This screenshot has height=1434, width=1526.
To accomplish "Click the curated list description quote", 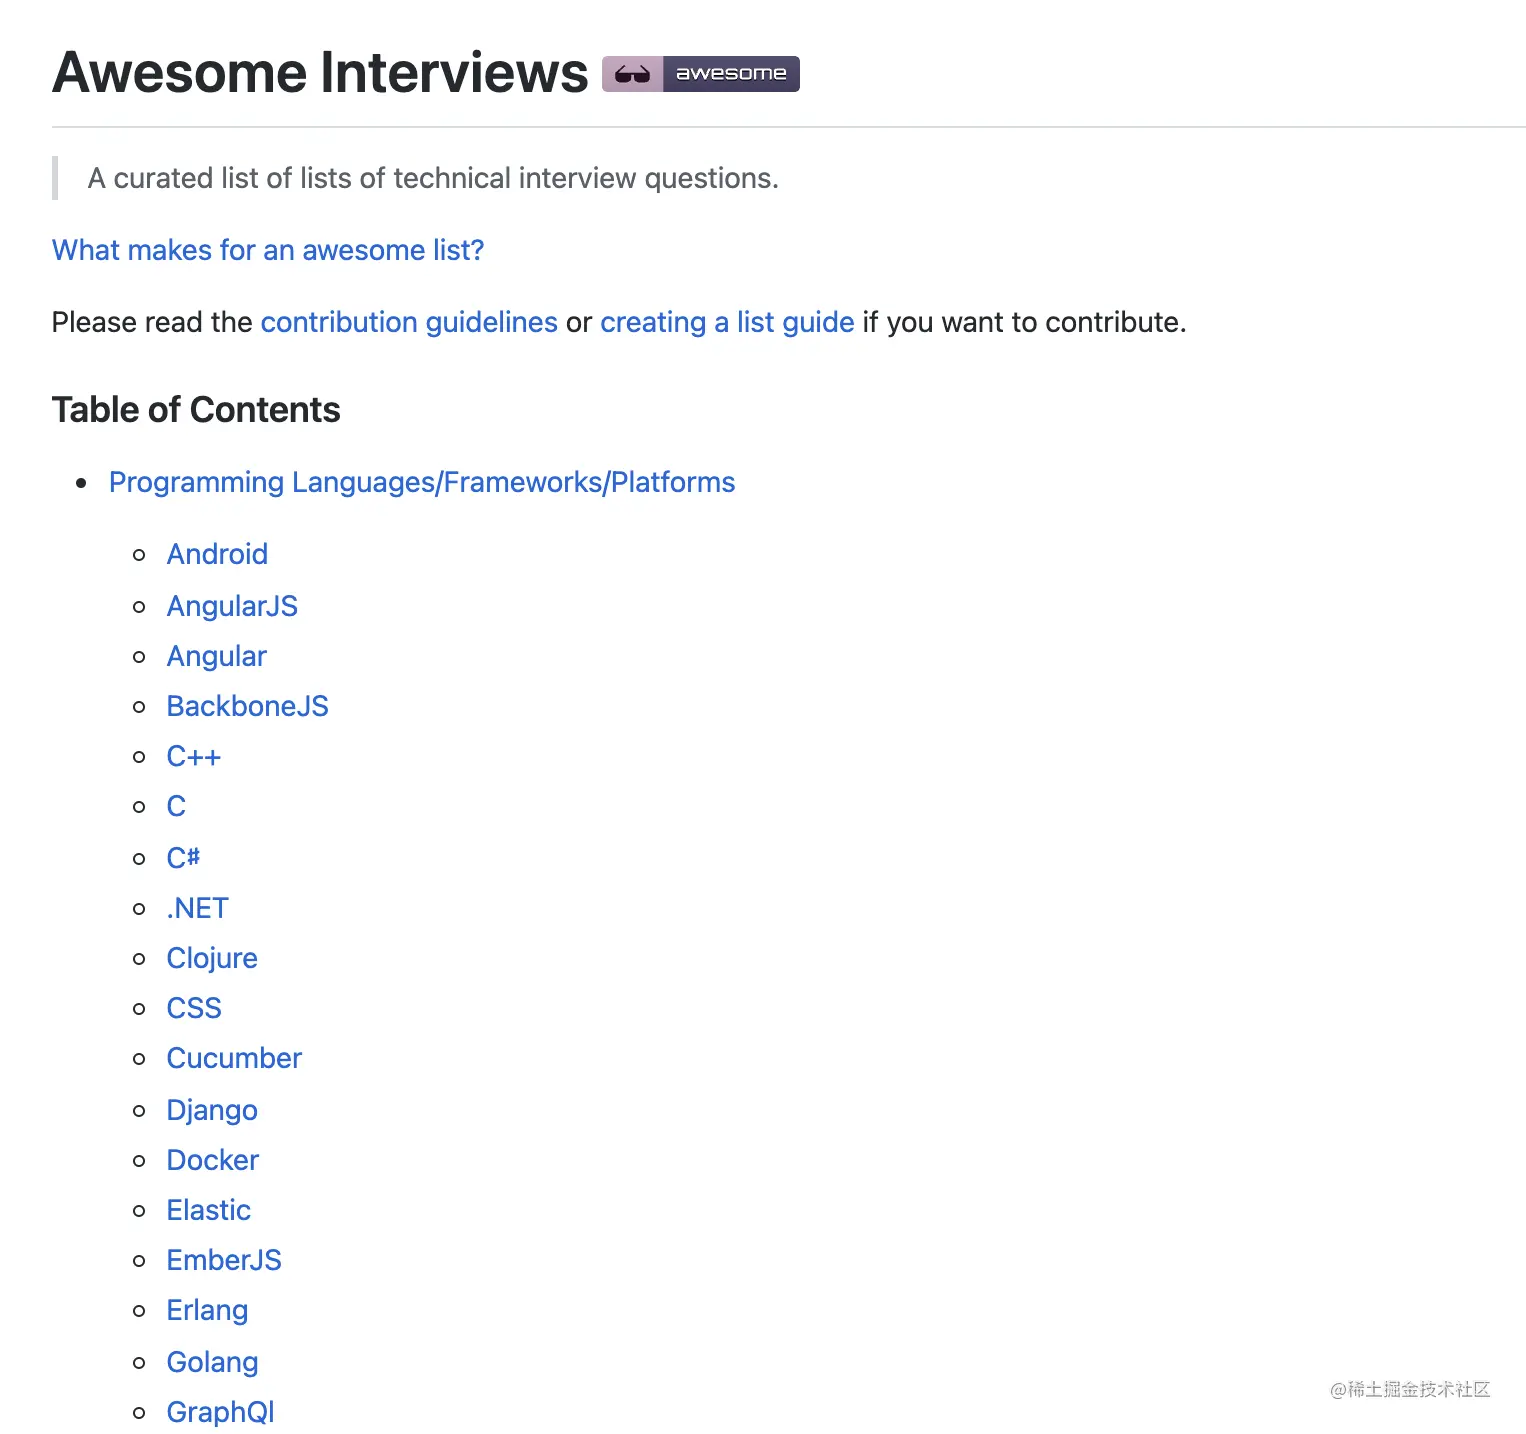I will pos(433,178).
